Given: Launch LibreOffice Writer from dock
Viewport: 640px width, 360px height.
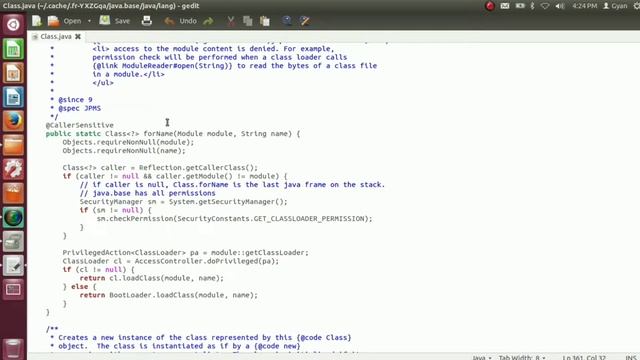Looking at the screenshot, I should click(13, 97).
